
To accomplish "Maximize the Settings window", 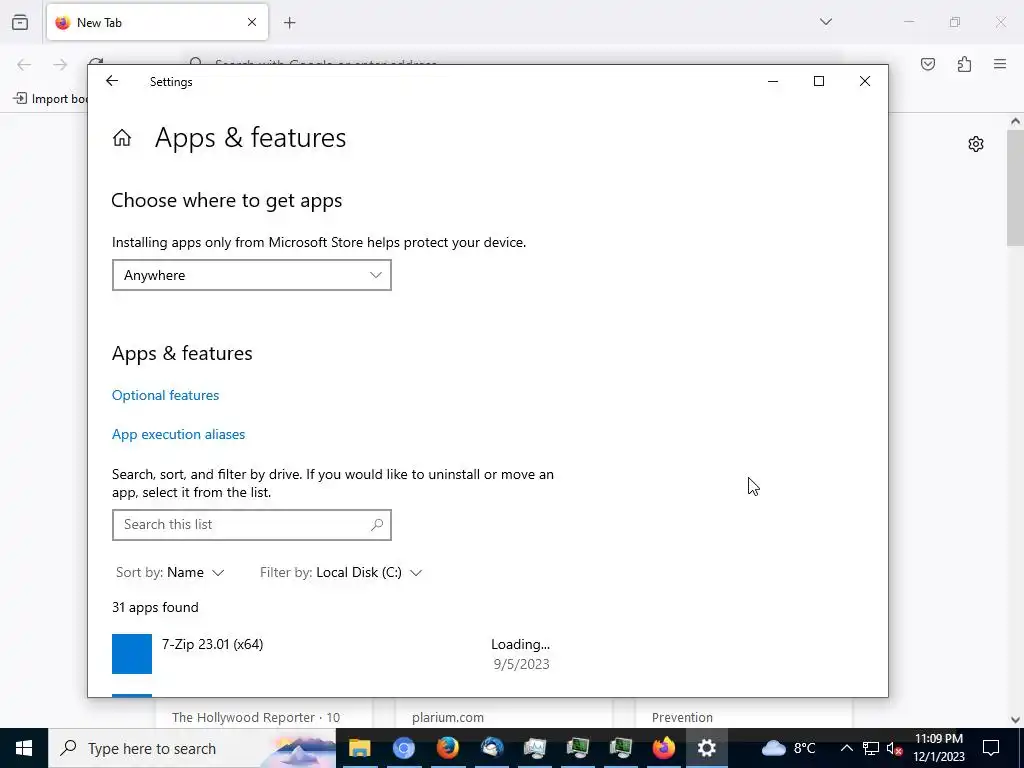I will coord(819,81).
